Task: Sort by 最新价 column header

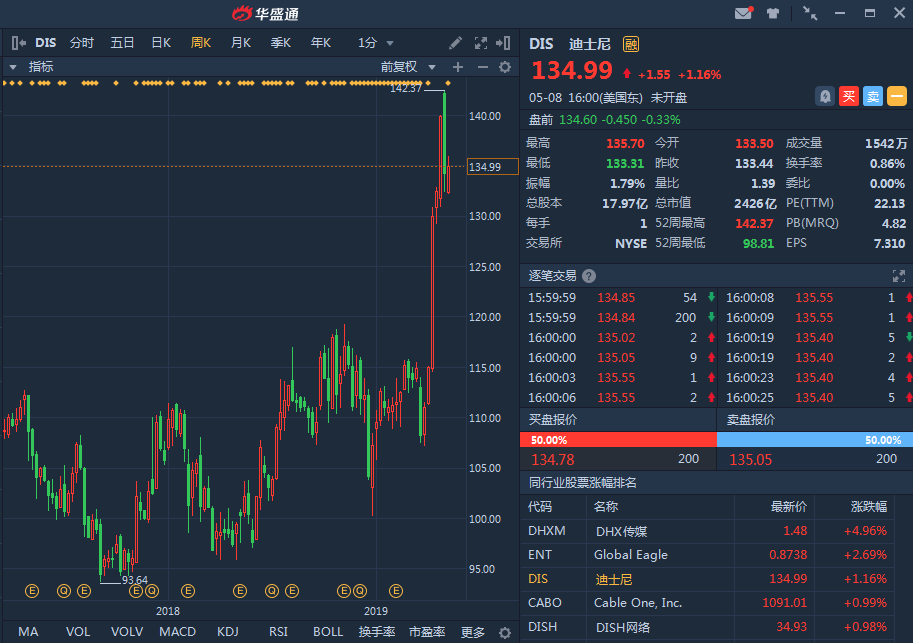Action: point(788,507)
